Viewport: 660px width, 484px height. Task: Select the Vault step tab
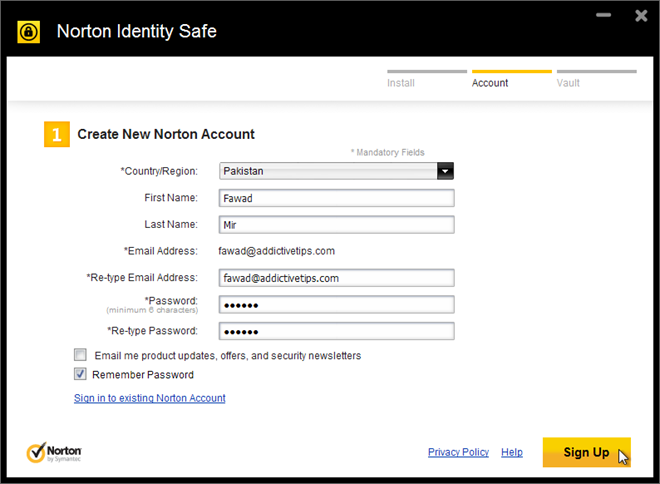tap(596, 79)
